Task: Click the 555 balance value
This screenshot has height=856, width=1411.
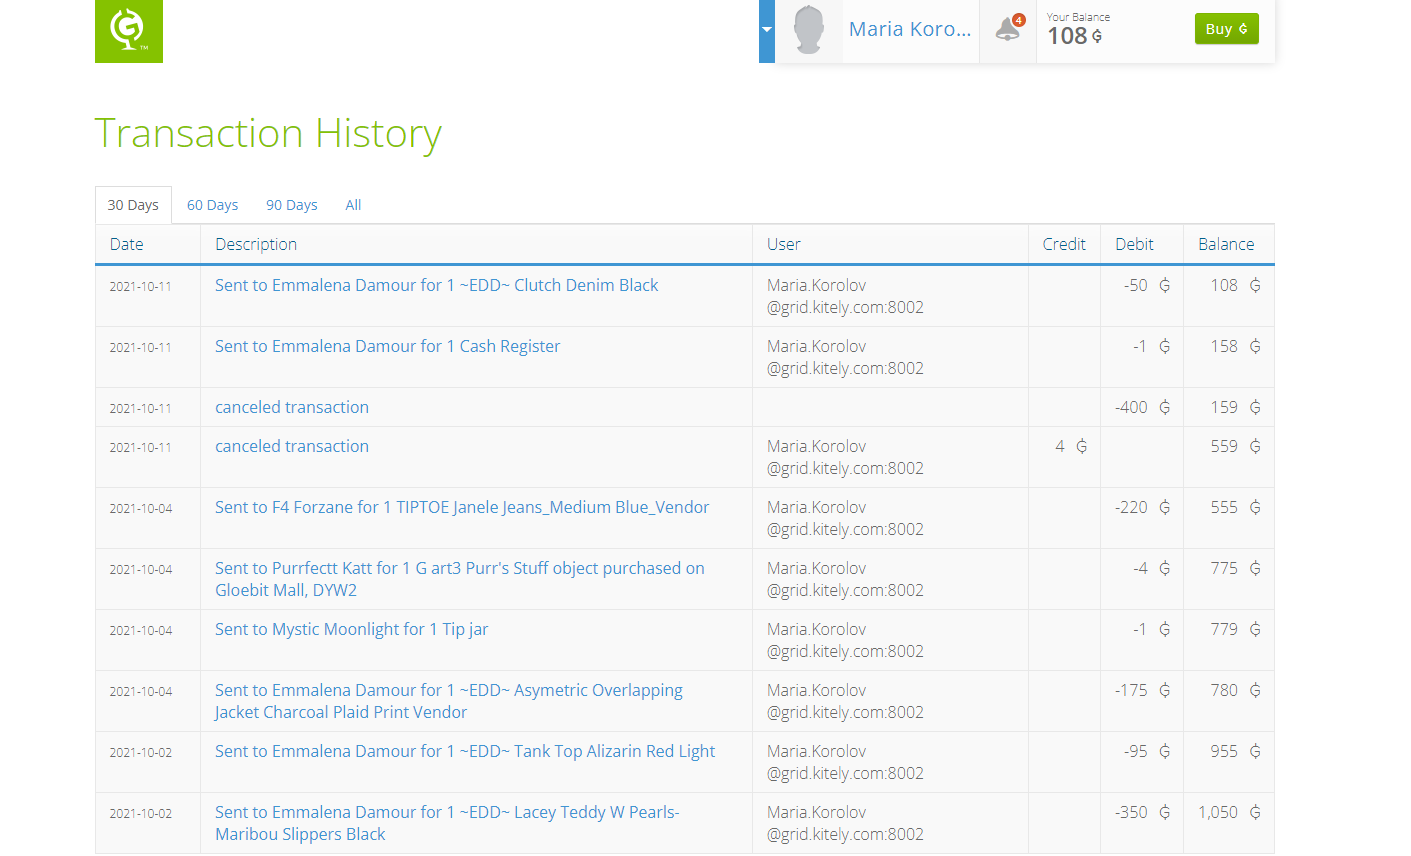Action: tap(1235, 507)
